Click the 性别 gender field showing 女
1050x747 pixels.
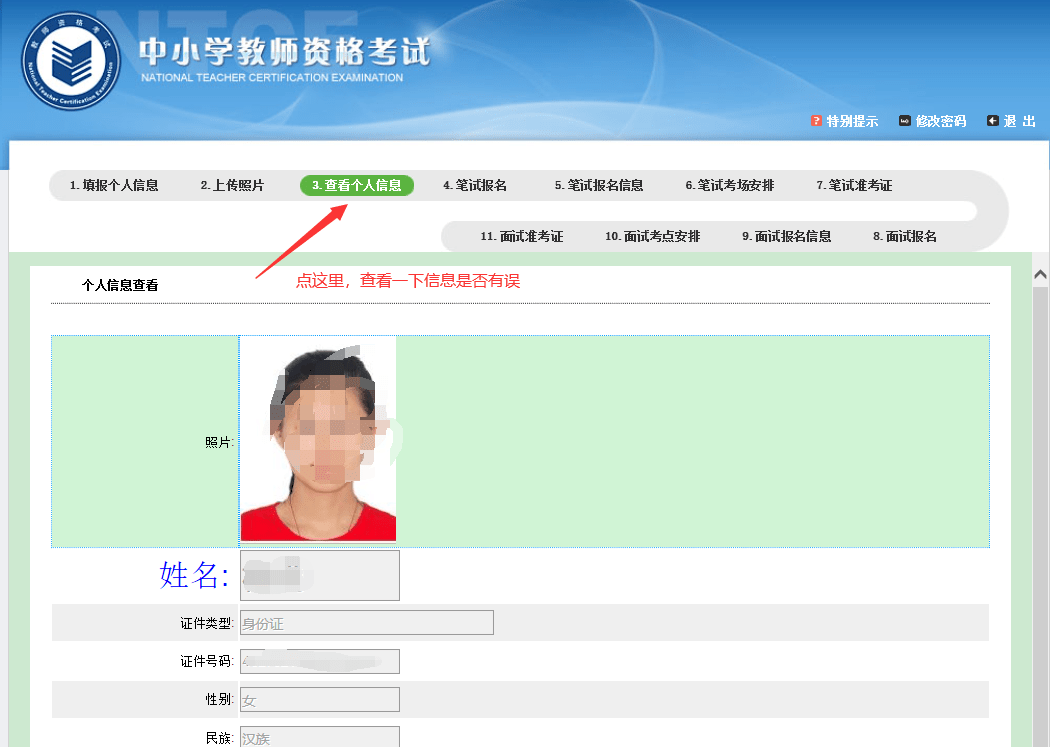pyautogui.click(x=318, y=699)
